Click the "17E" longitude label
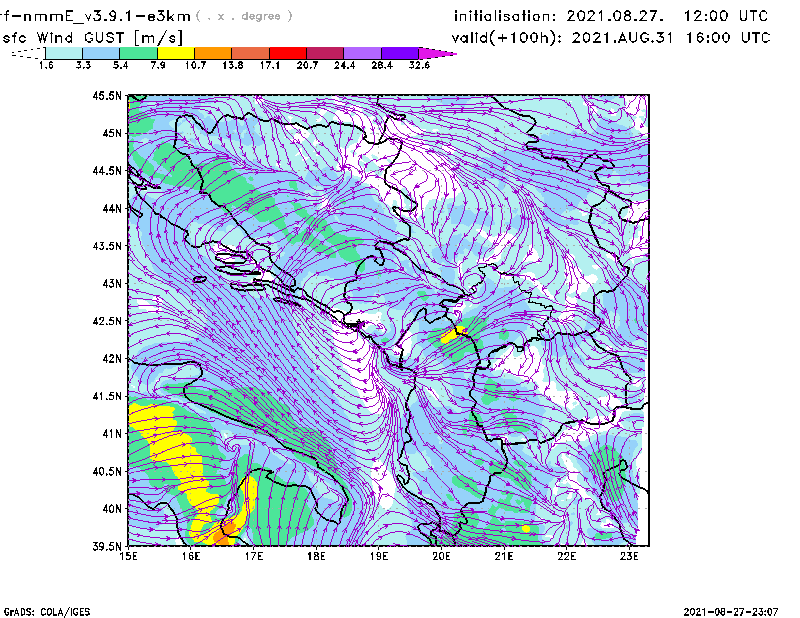 coord(254,556)
